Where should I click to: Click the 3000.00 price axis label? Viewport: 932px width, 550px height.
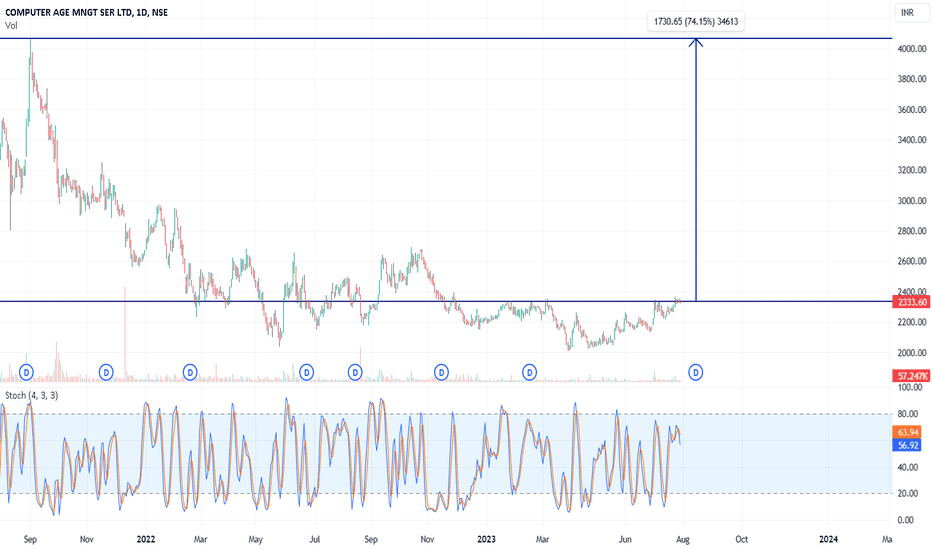(912, 201)
